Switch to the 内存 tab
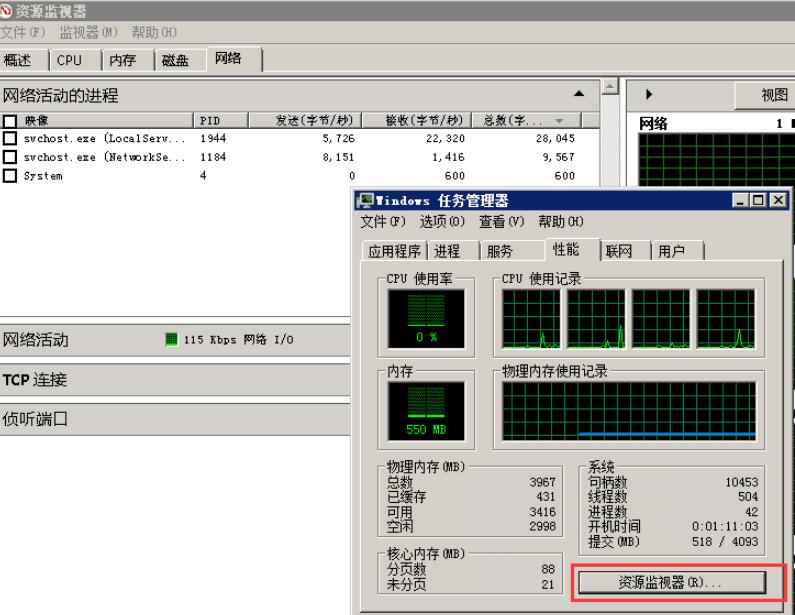 (x=128, y=60)
